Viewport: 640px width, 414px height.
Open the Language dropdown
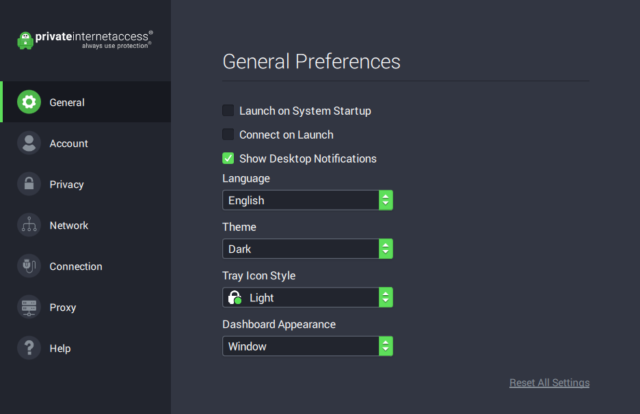[x=307, y=200]
